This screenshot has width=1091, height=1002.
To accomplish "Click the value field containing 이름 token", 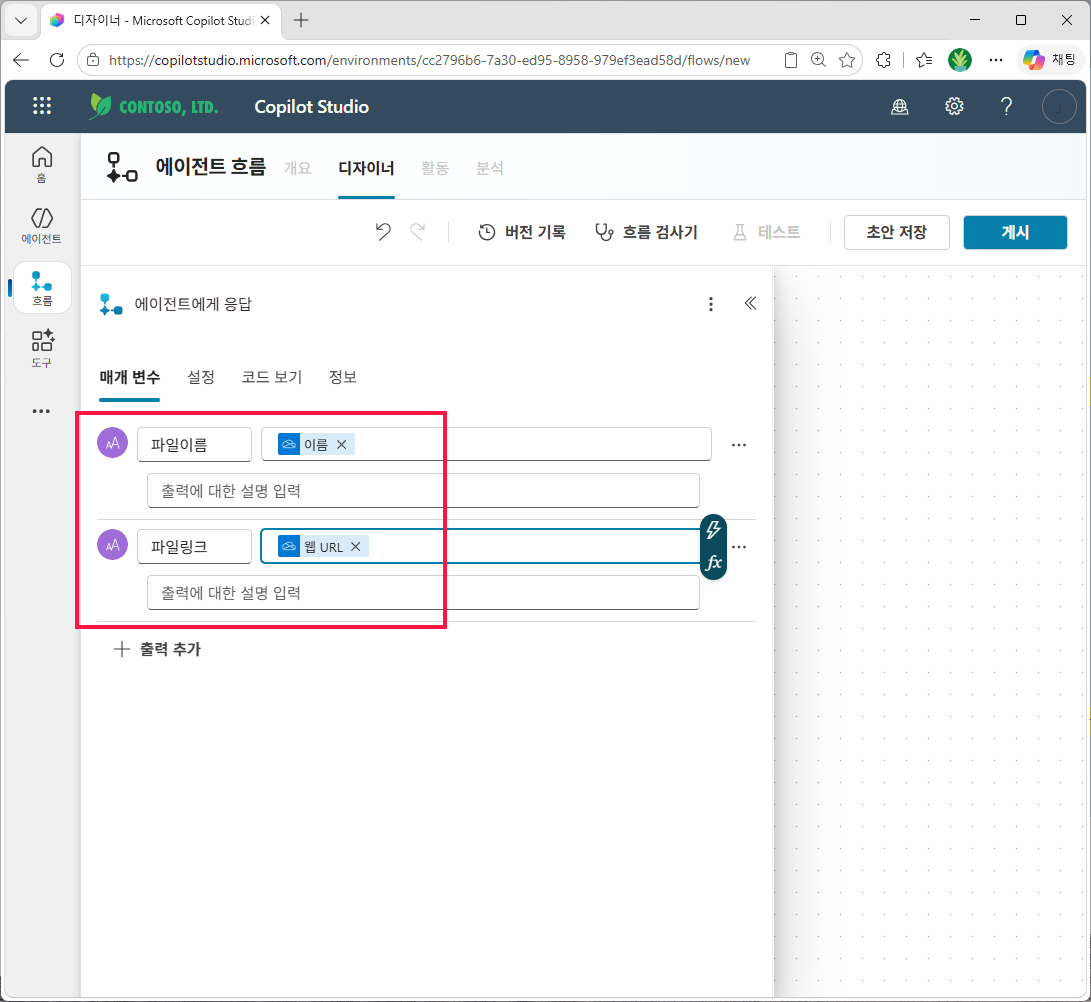I will [486, 445].
